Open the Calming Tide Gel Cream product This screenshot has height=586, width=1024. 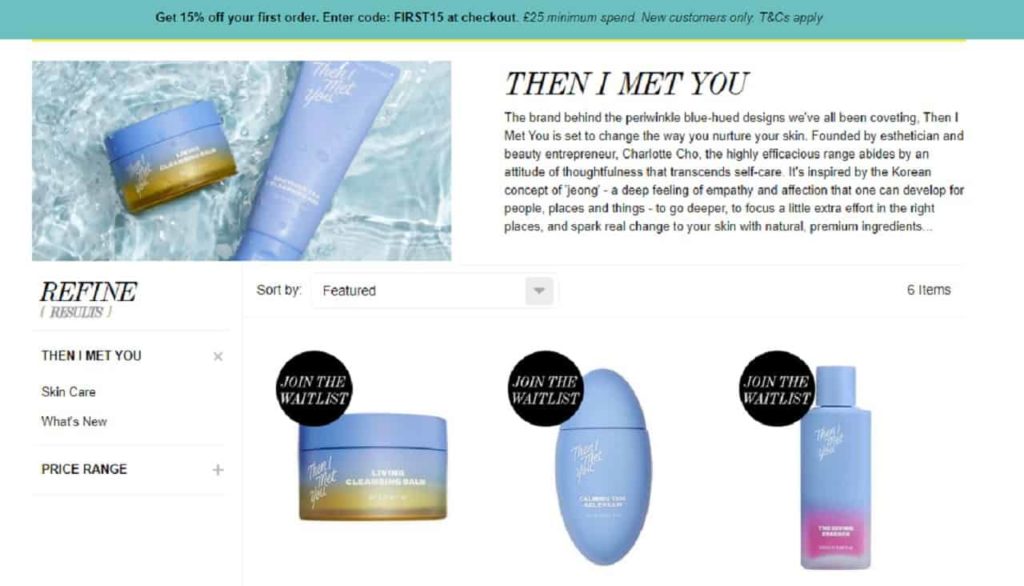[603, 466]
